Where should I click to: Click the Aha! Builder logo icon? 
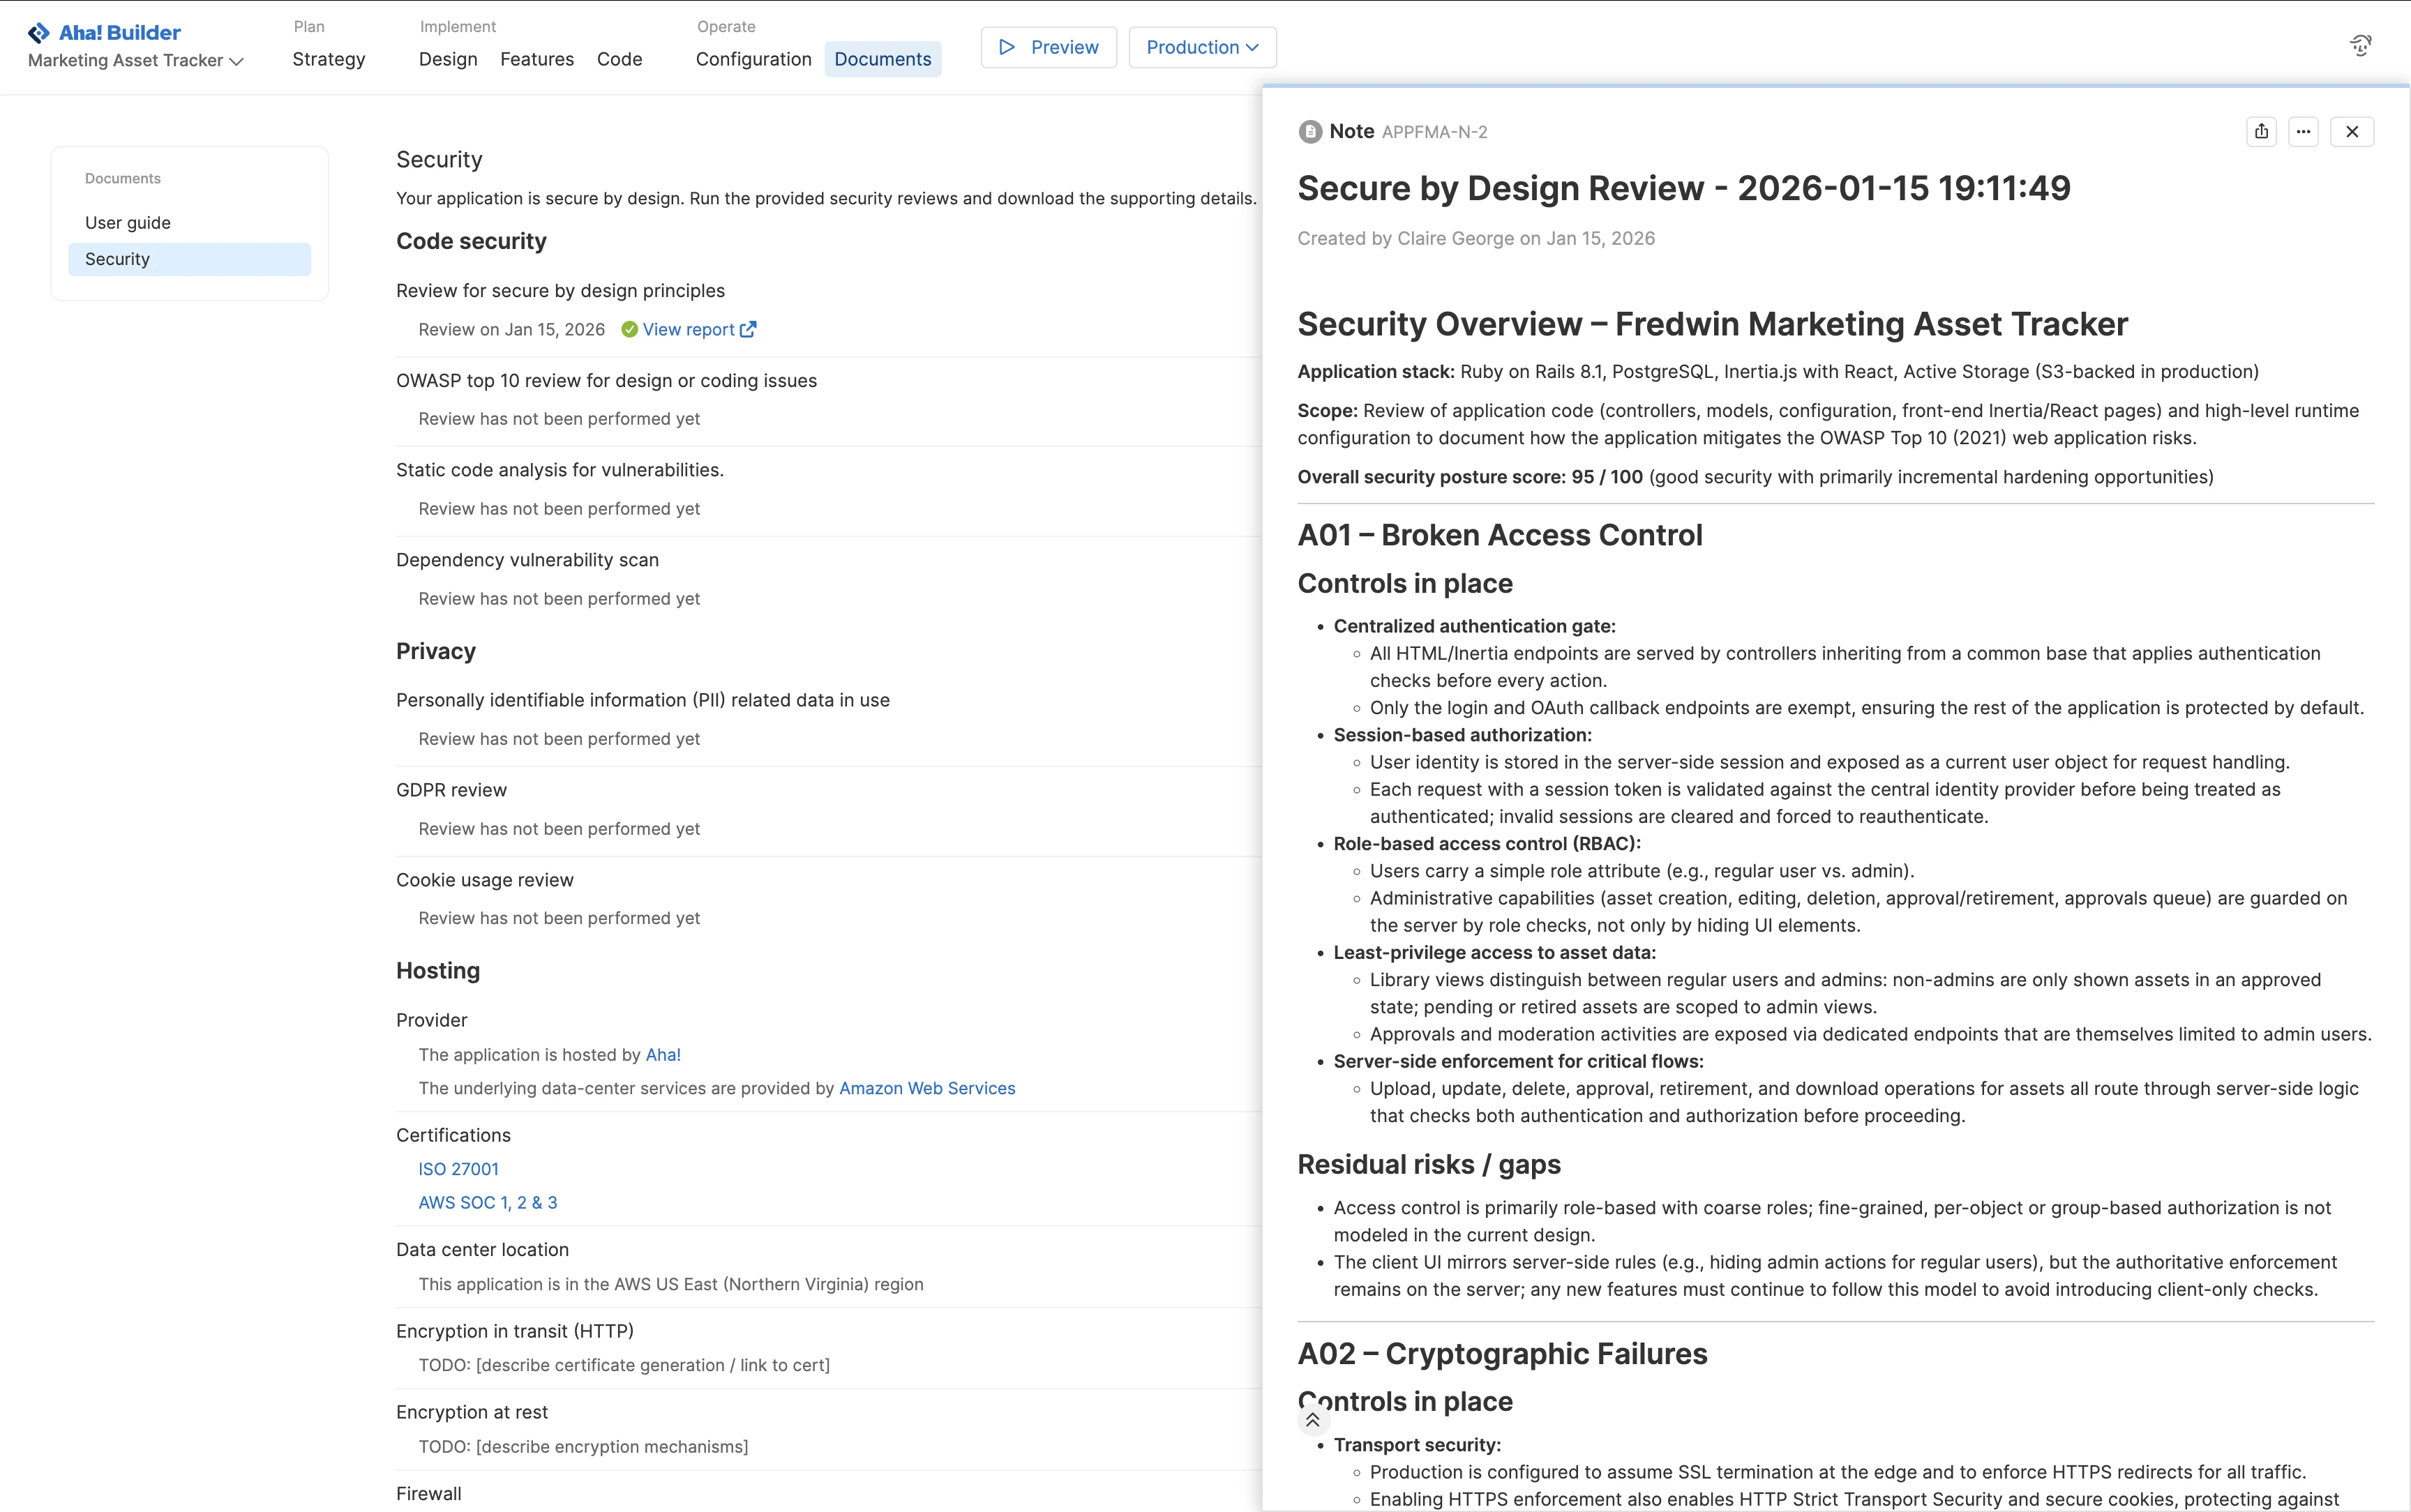[38, 33]
